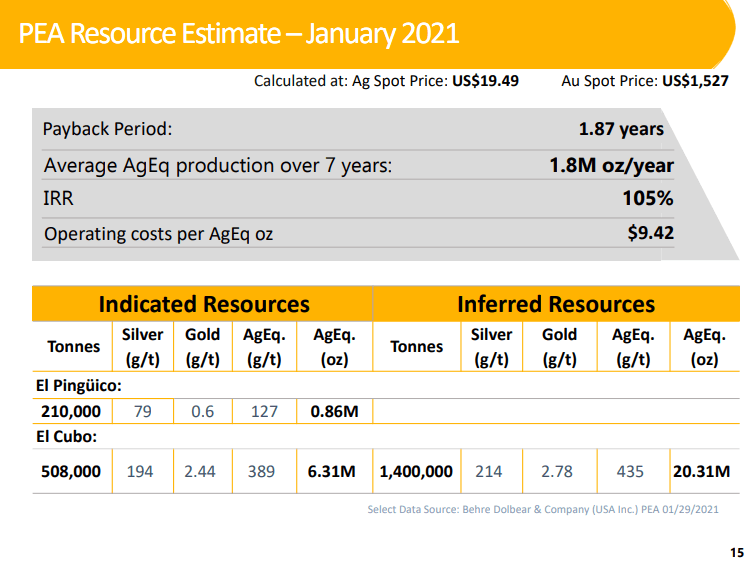Screen dimensions: 754x565
Task: Click the slide title 'PEA Resource Estimate – January 2021'
Action: pos(239,34)
